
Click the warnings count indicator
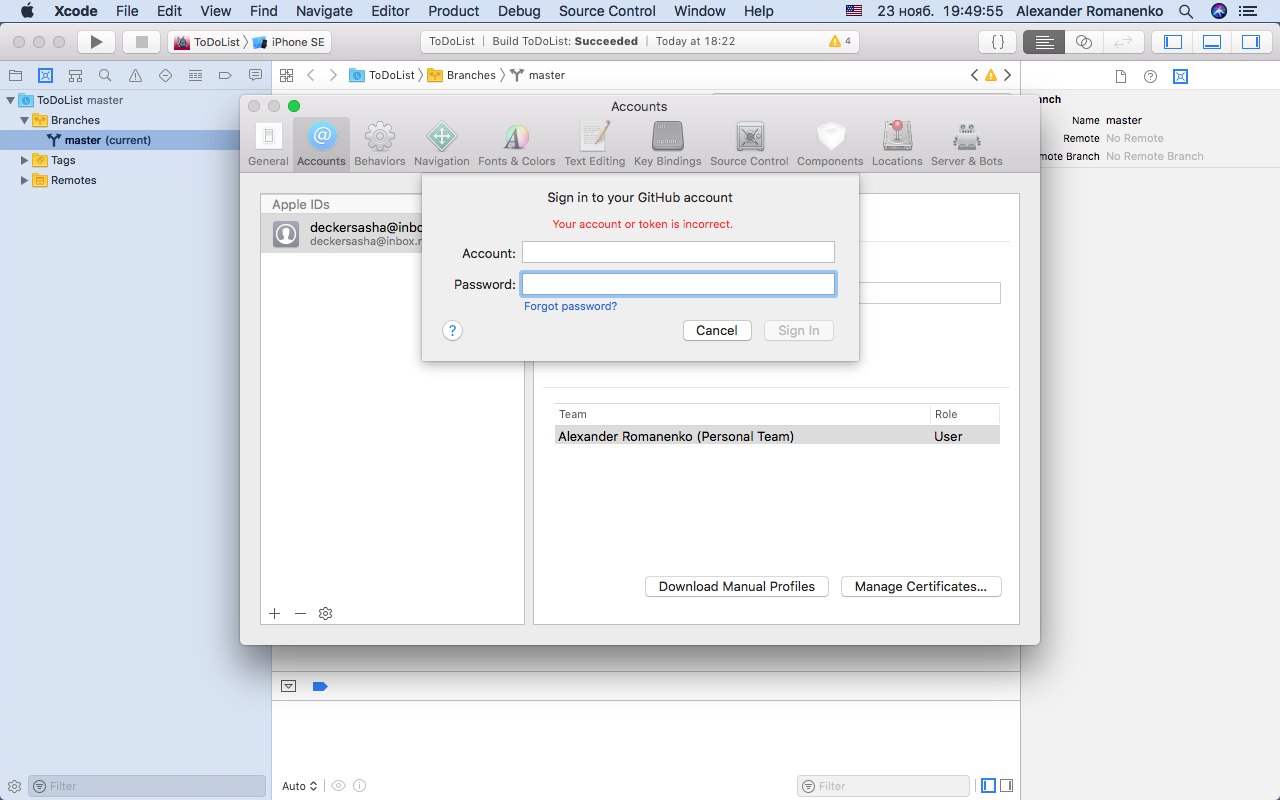pyautogui.click(x=840, y=42)
